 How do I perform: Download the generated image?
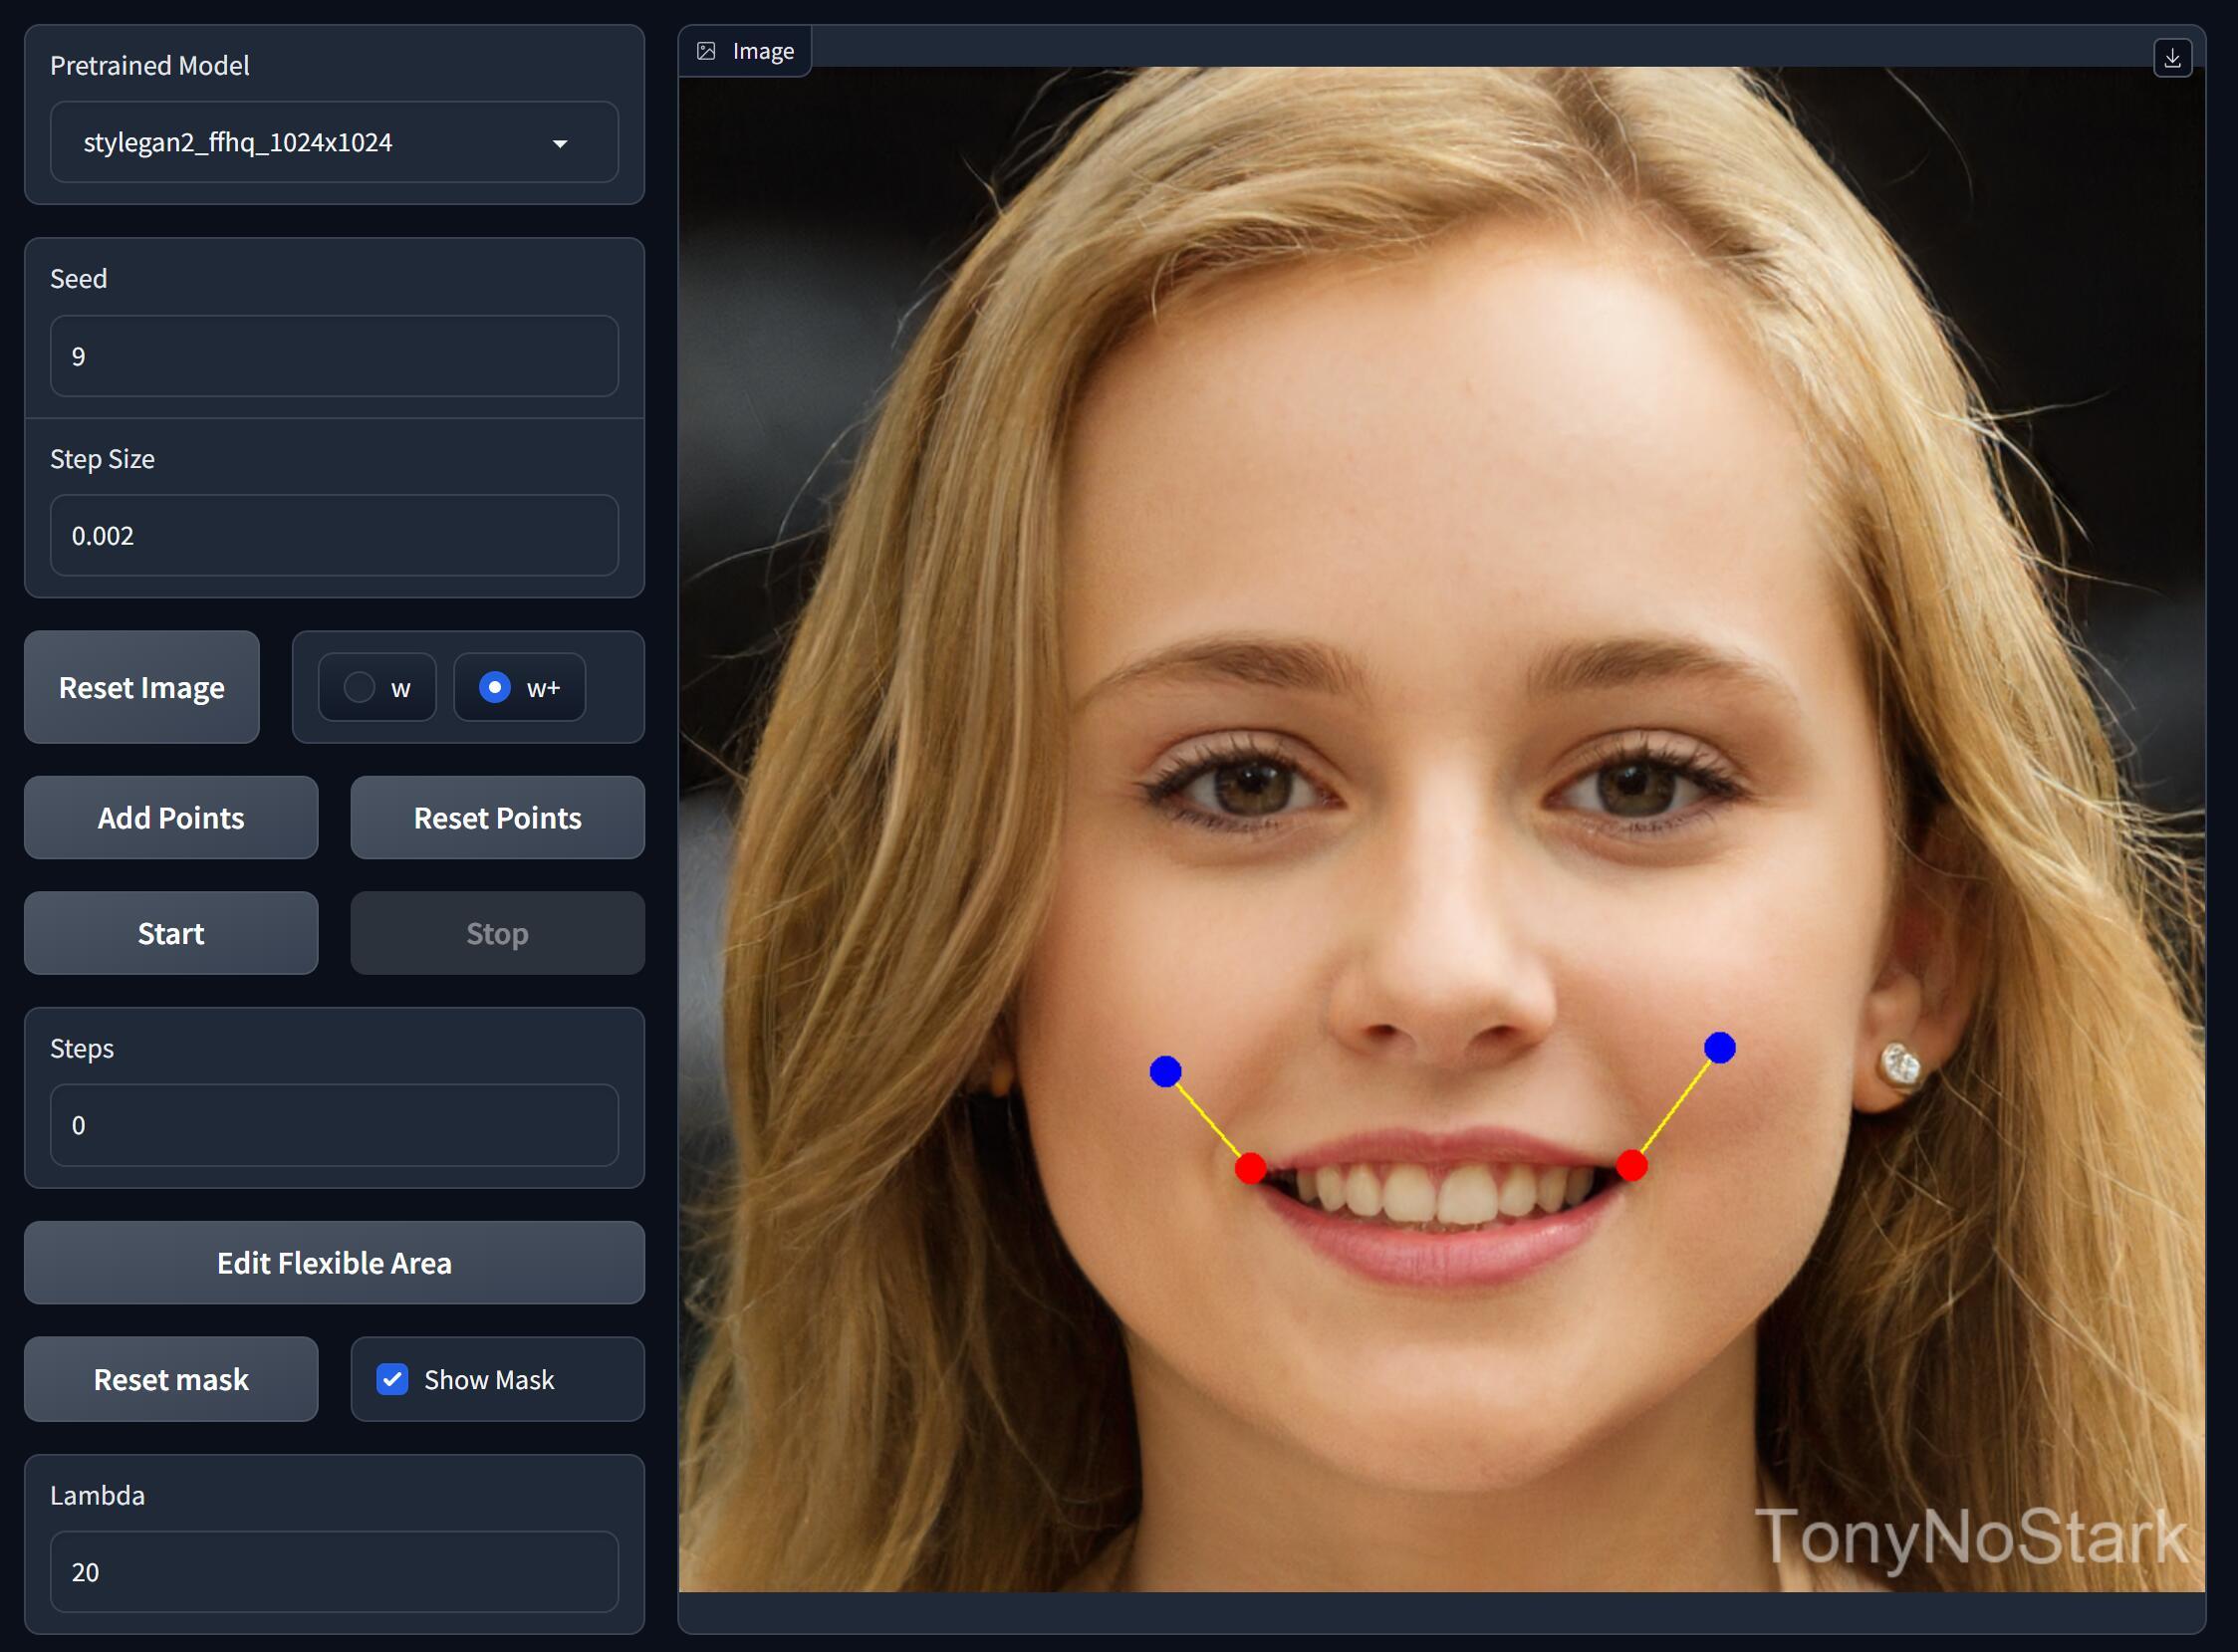(2172, 58)
